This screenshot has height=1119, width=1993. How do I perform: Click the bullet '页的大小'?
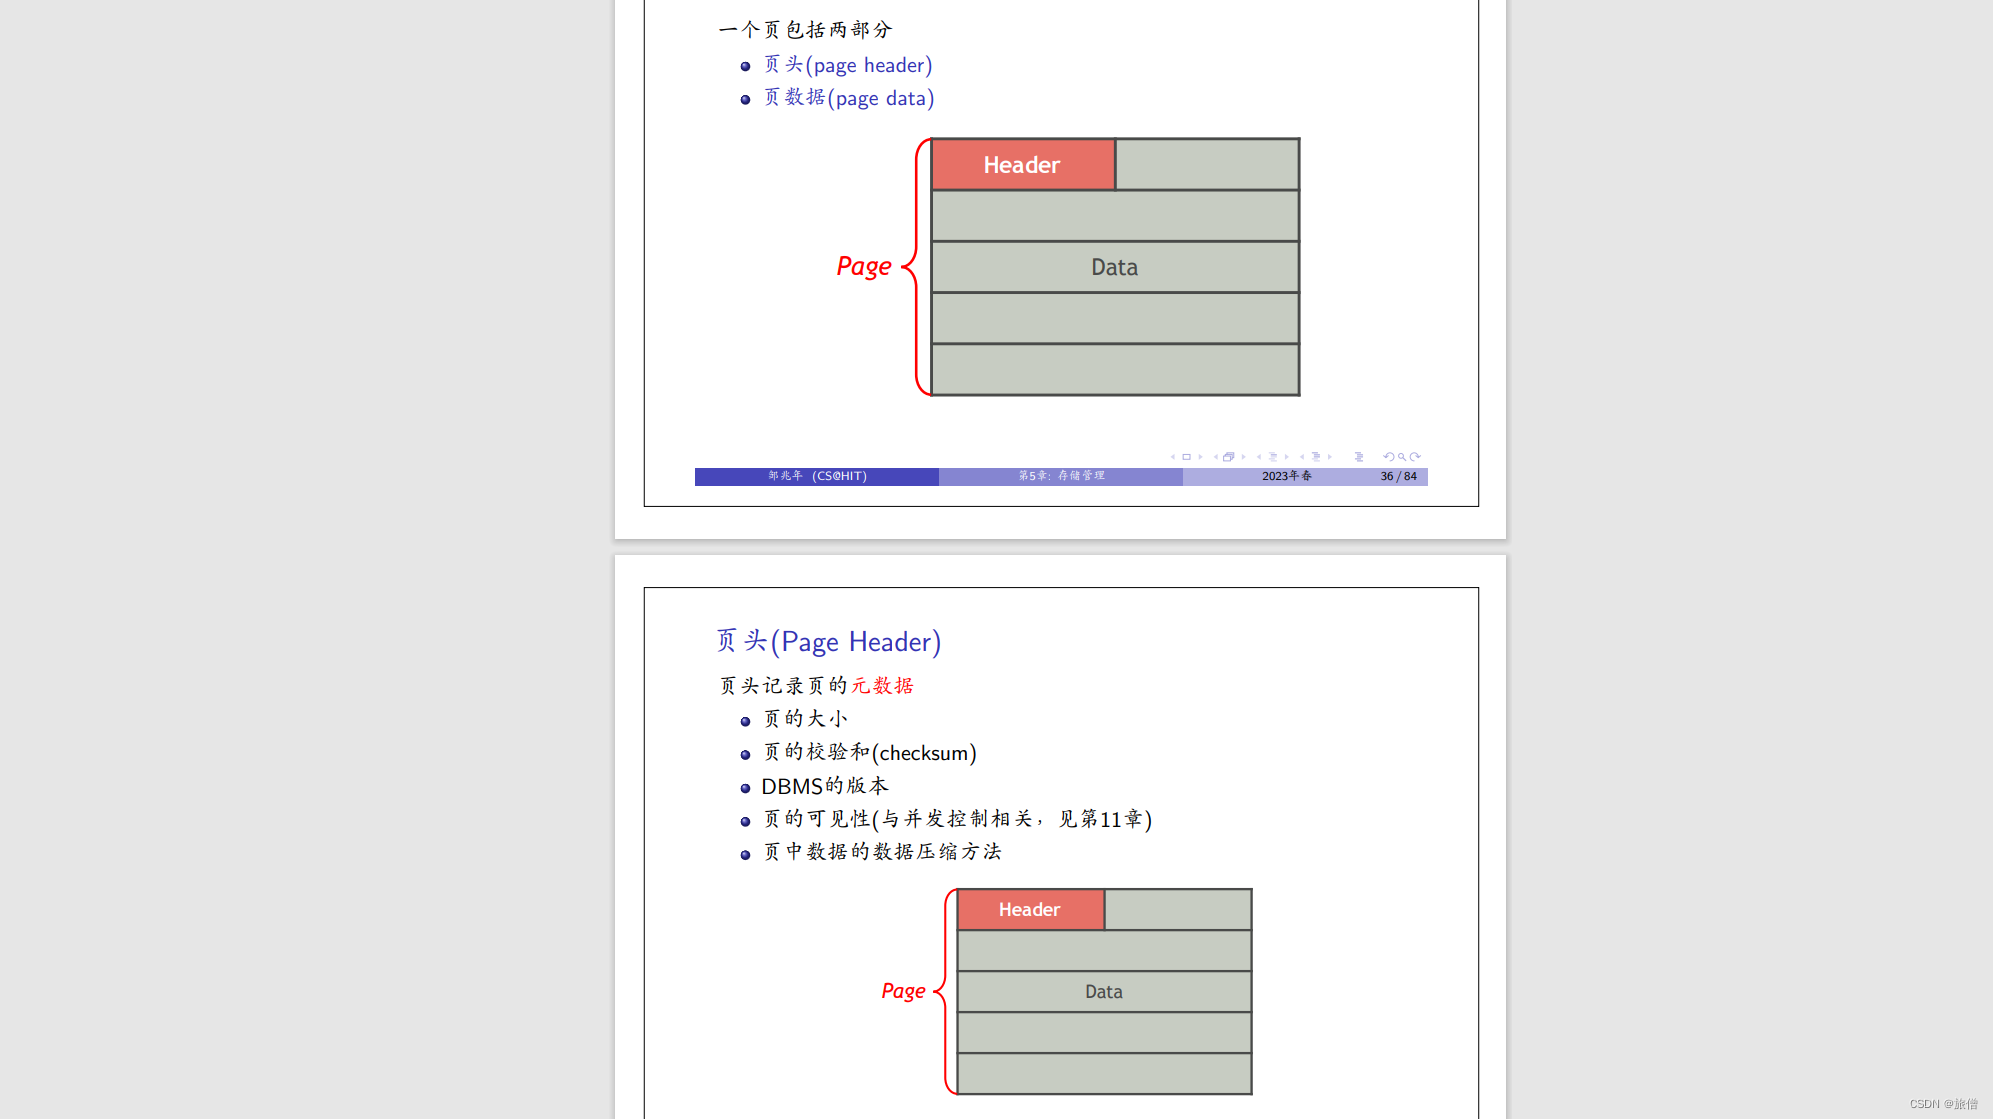tap(805, 719)
